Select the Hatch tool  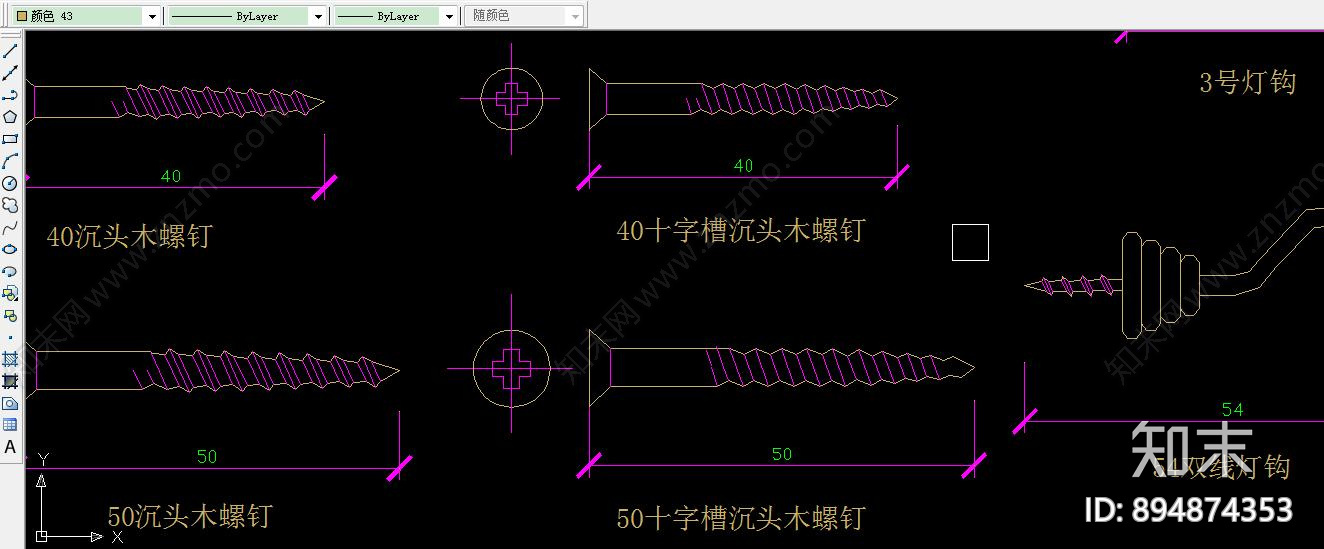[x=10, y=359]
